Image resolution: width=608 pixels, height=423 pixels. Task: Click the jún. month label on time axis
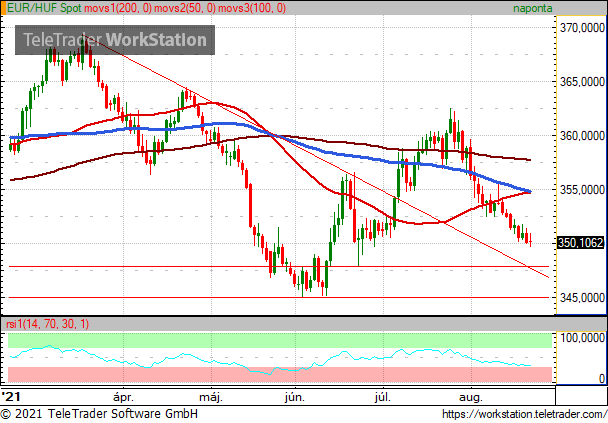(x=295, y=397)
